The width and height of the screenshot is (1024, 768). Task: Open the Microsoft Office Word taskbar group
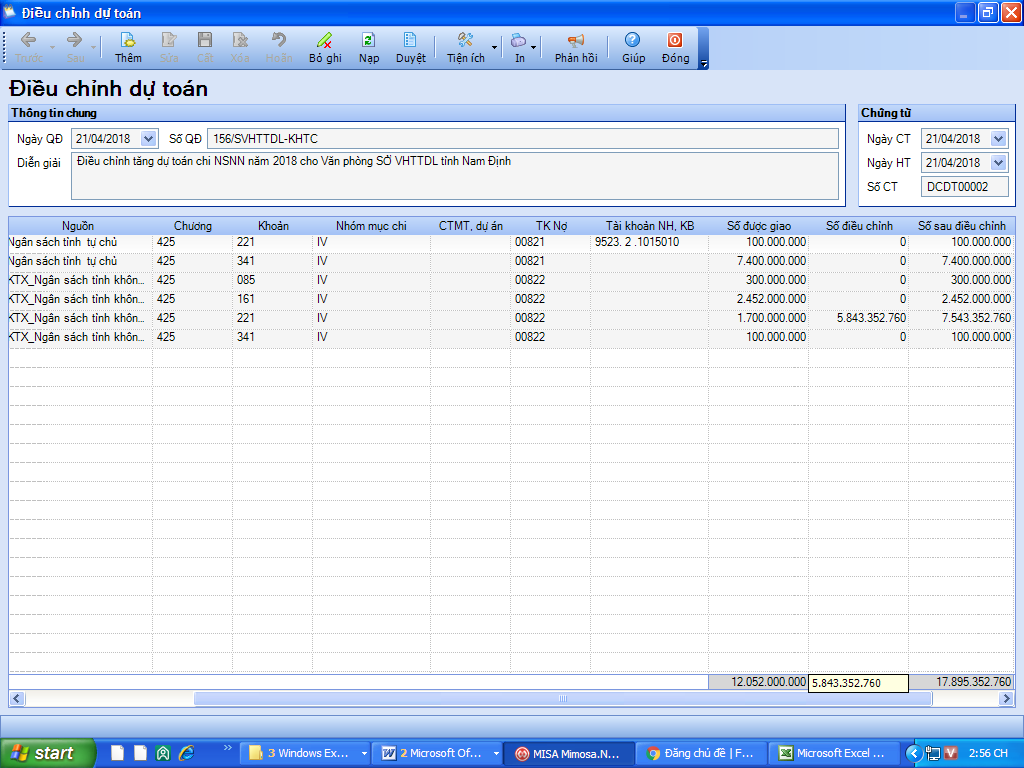pos(437,754)
